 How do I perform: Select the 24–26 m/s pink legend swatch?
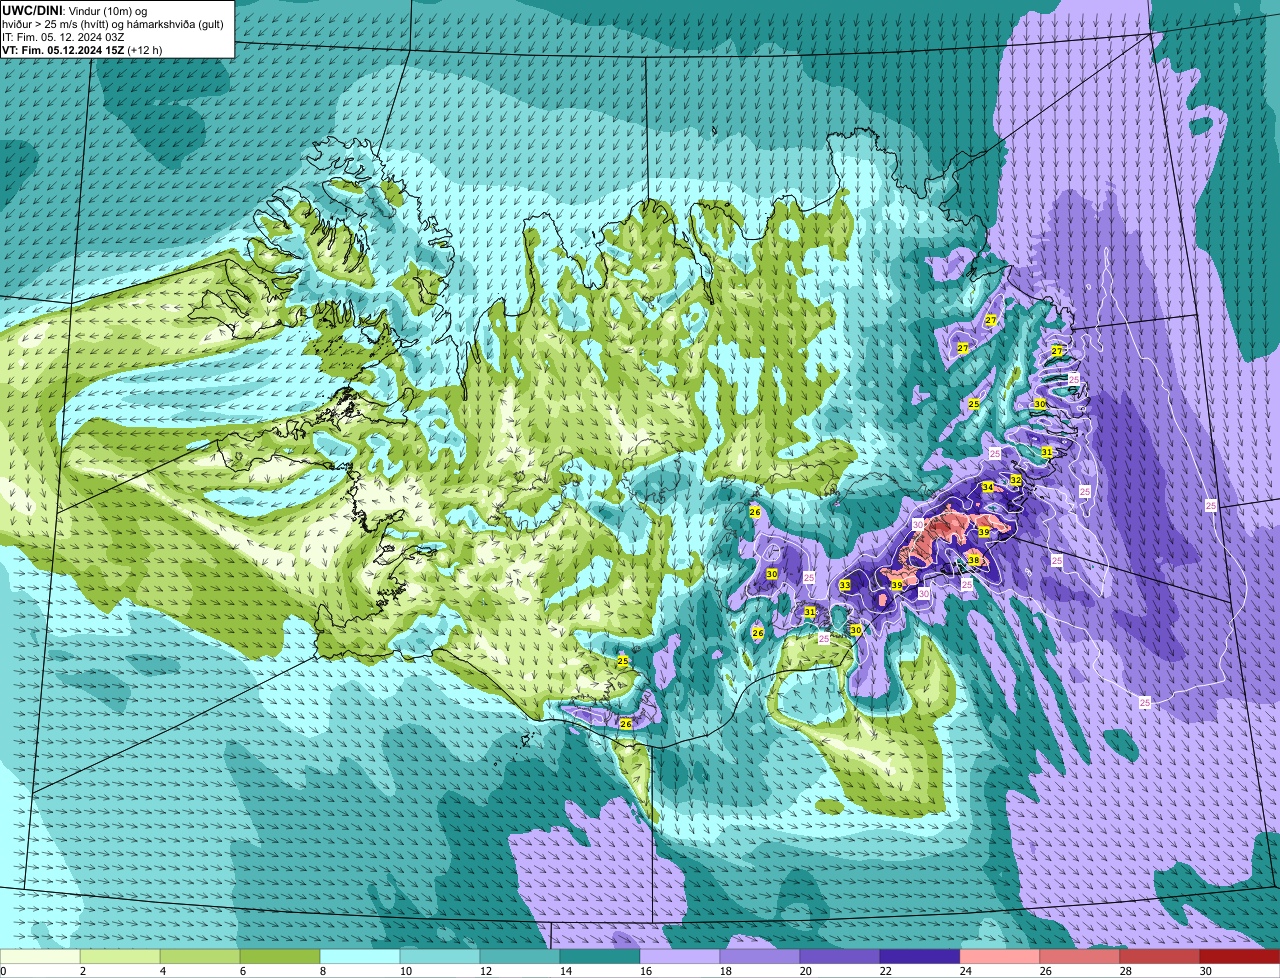point(1000,956)
